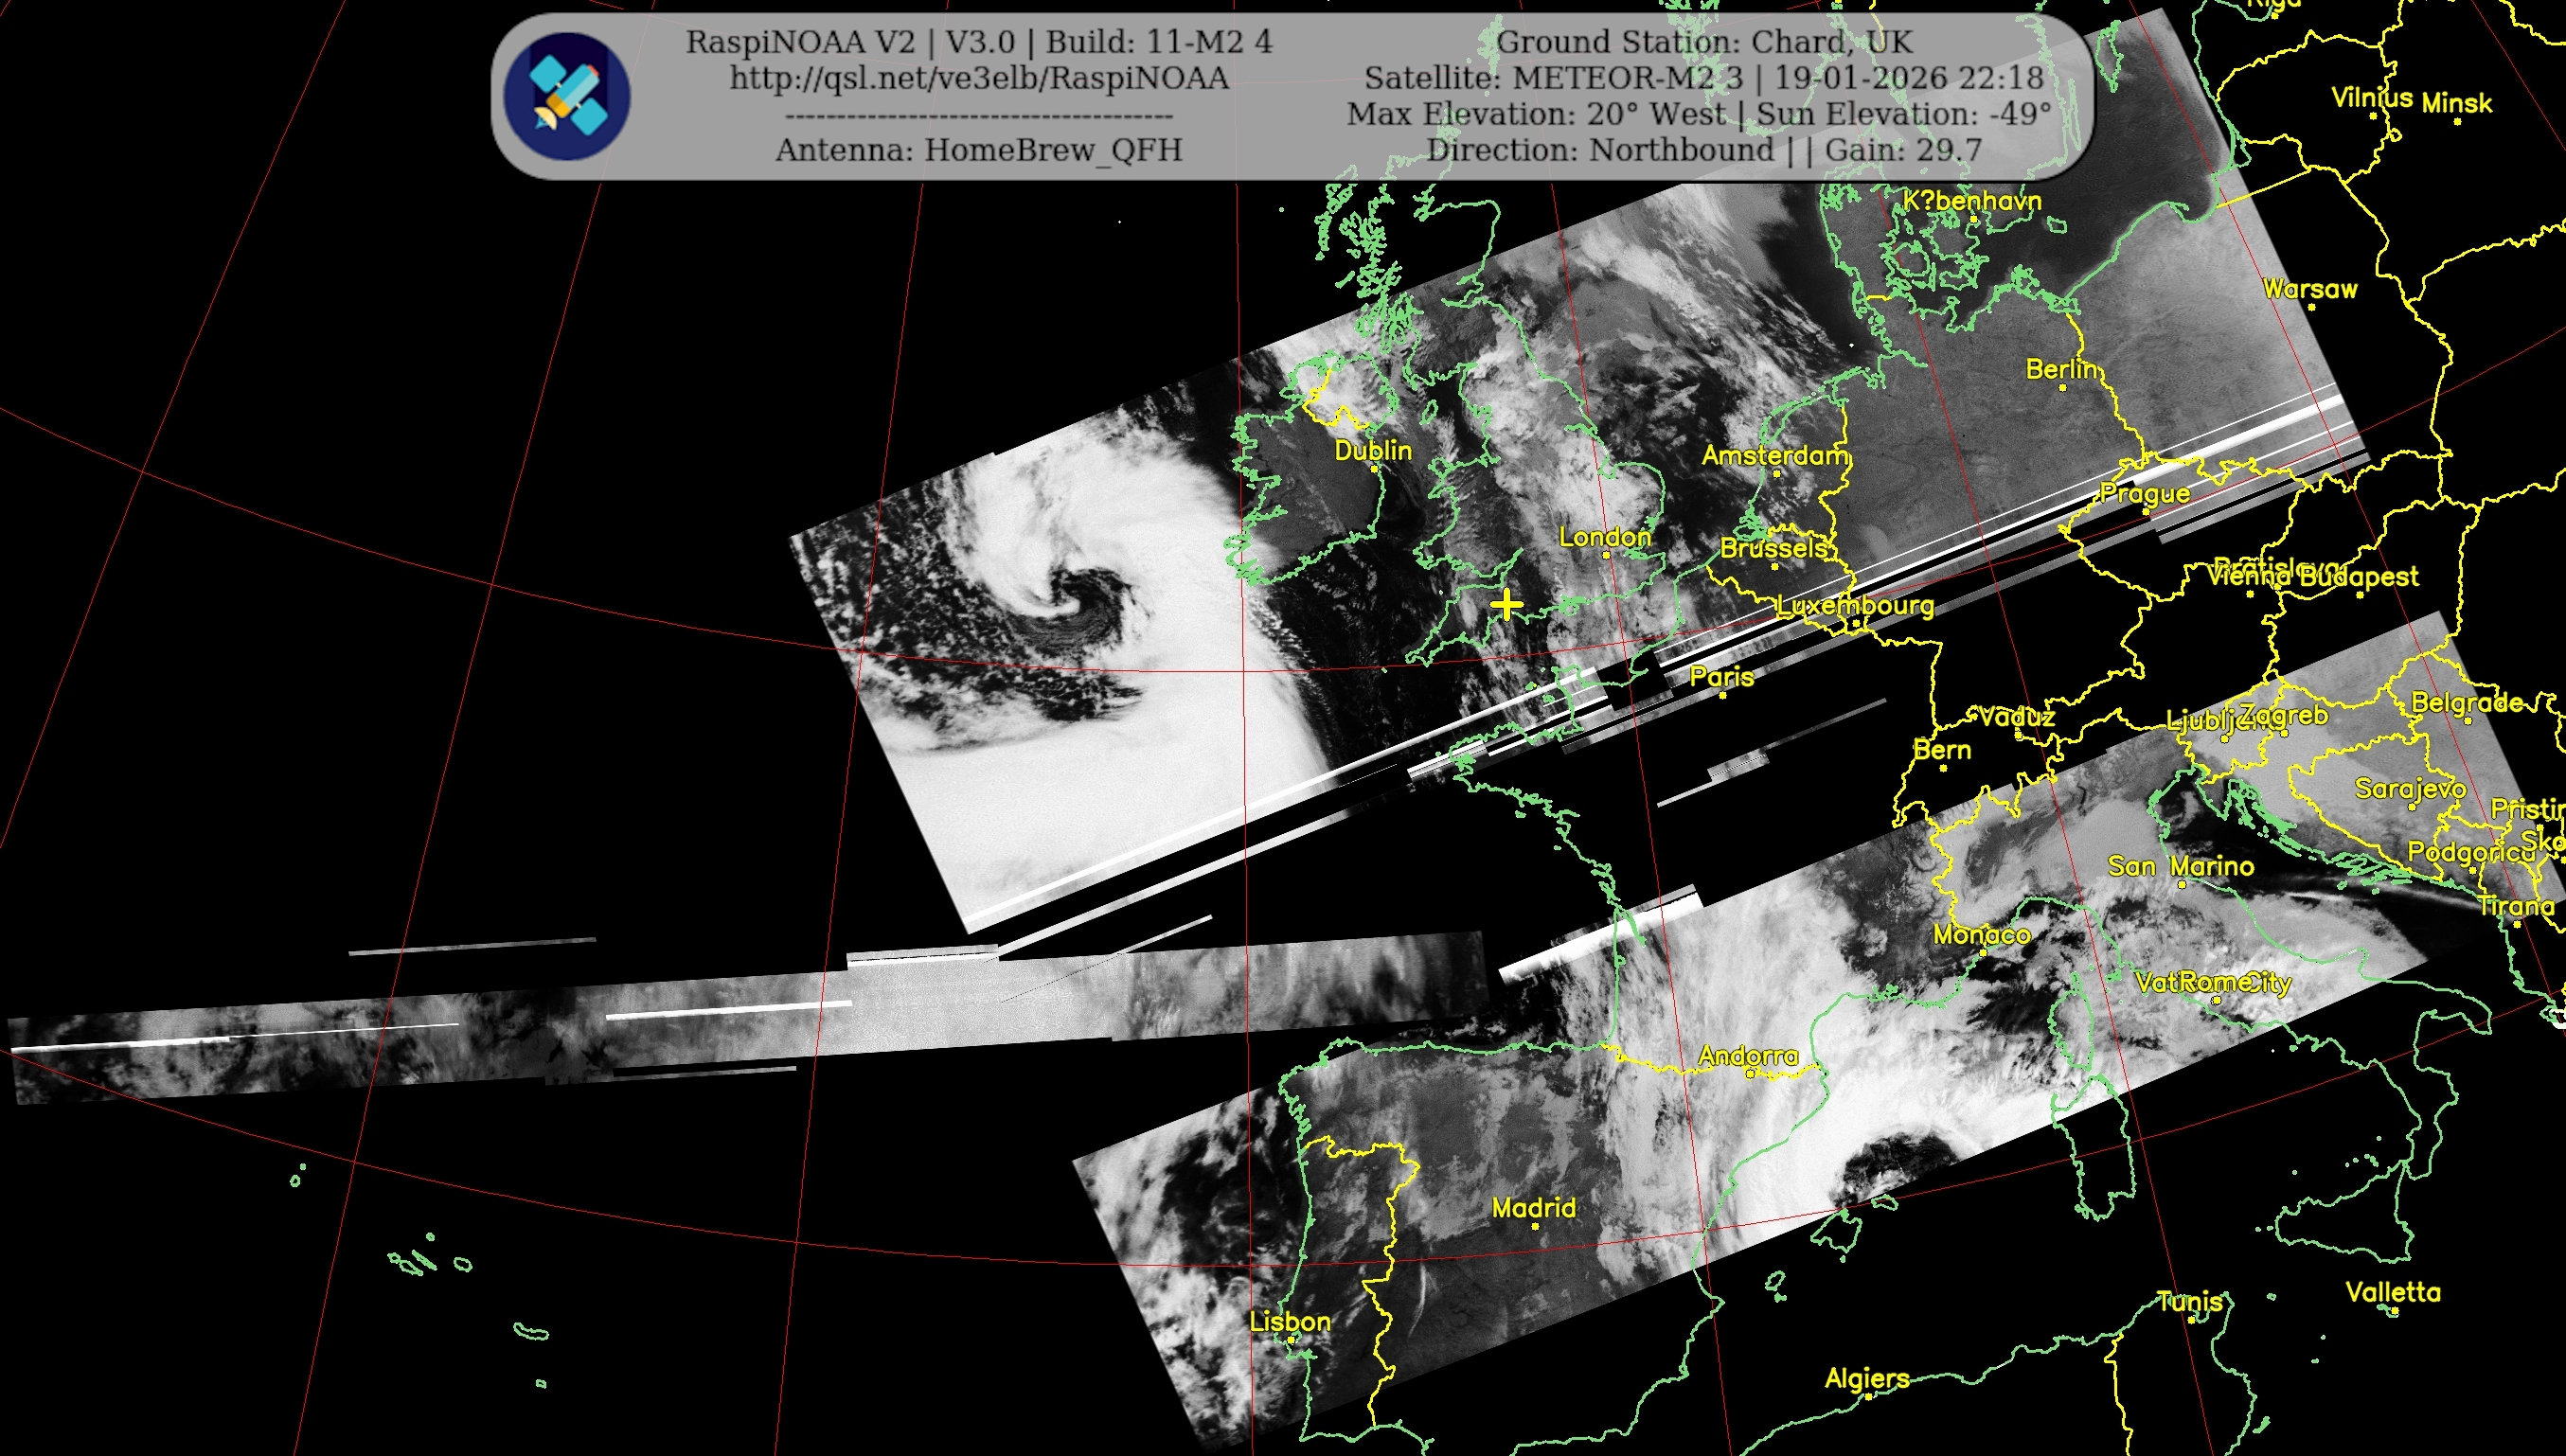The width and height of the screenshot is (2566, 1456).
Task: Open the qsl.net RaspiNOAA URL text
Action: coord(978,78)
